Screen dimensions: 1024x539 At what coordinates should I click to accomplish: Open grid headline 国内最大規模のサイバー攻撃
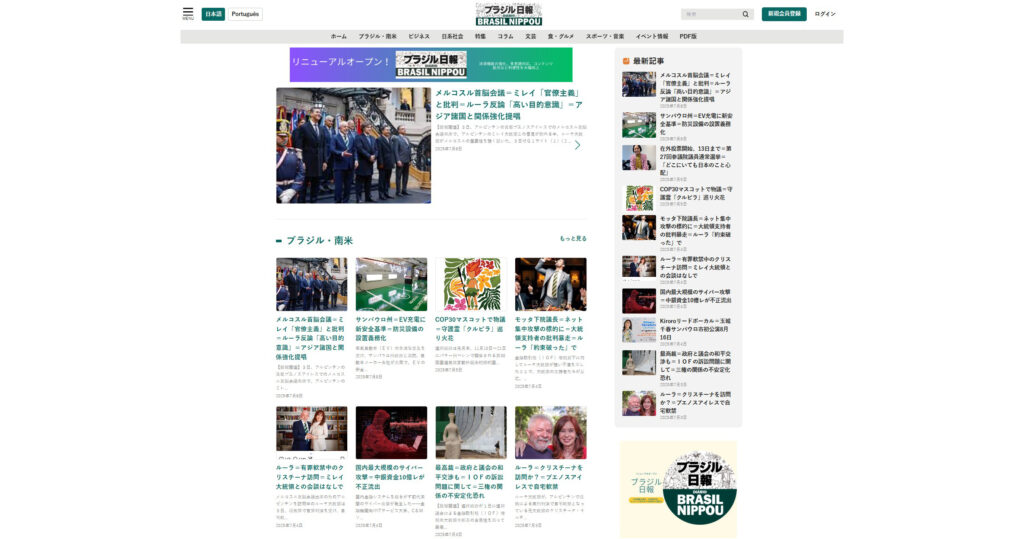point(391,477)
